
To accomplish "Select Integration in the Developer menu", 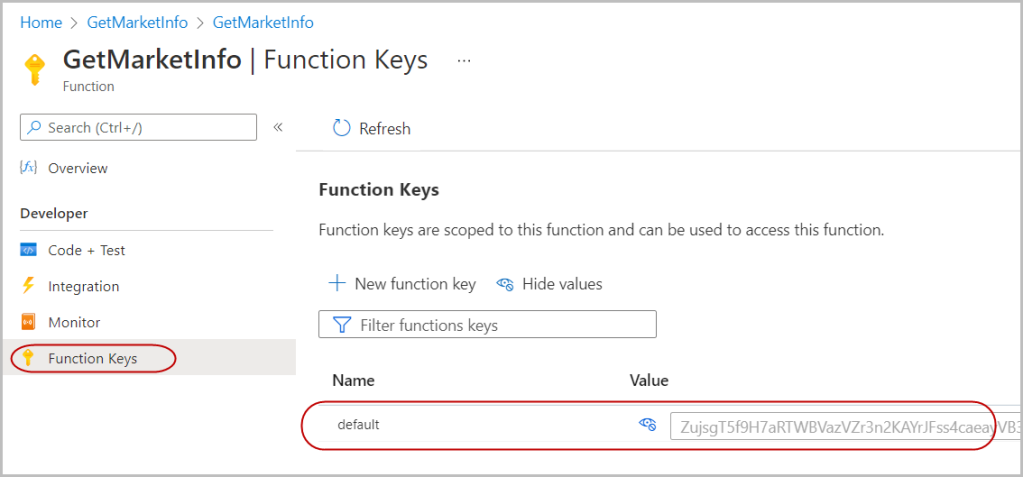I will (x=84, y=286).
